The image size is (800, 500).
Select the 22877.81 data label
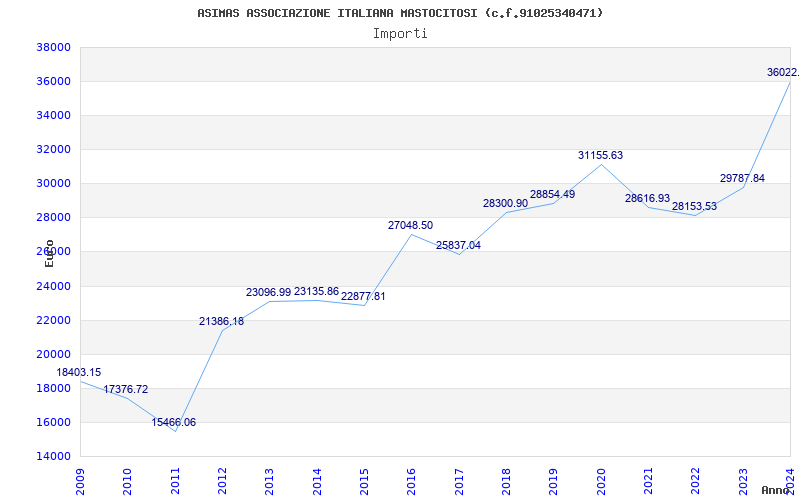(x=363, y=296)
